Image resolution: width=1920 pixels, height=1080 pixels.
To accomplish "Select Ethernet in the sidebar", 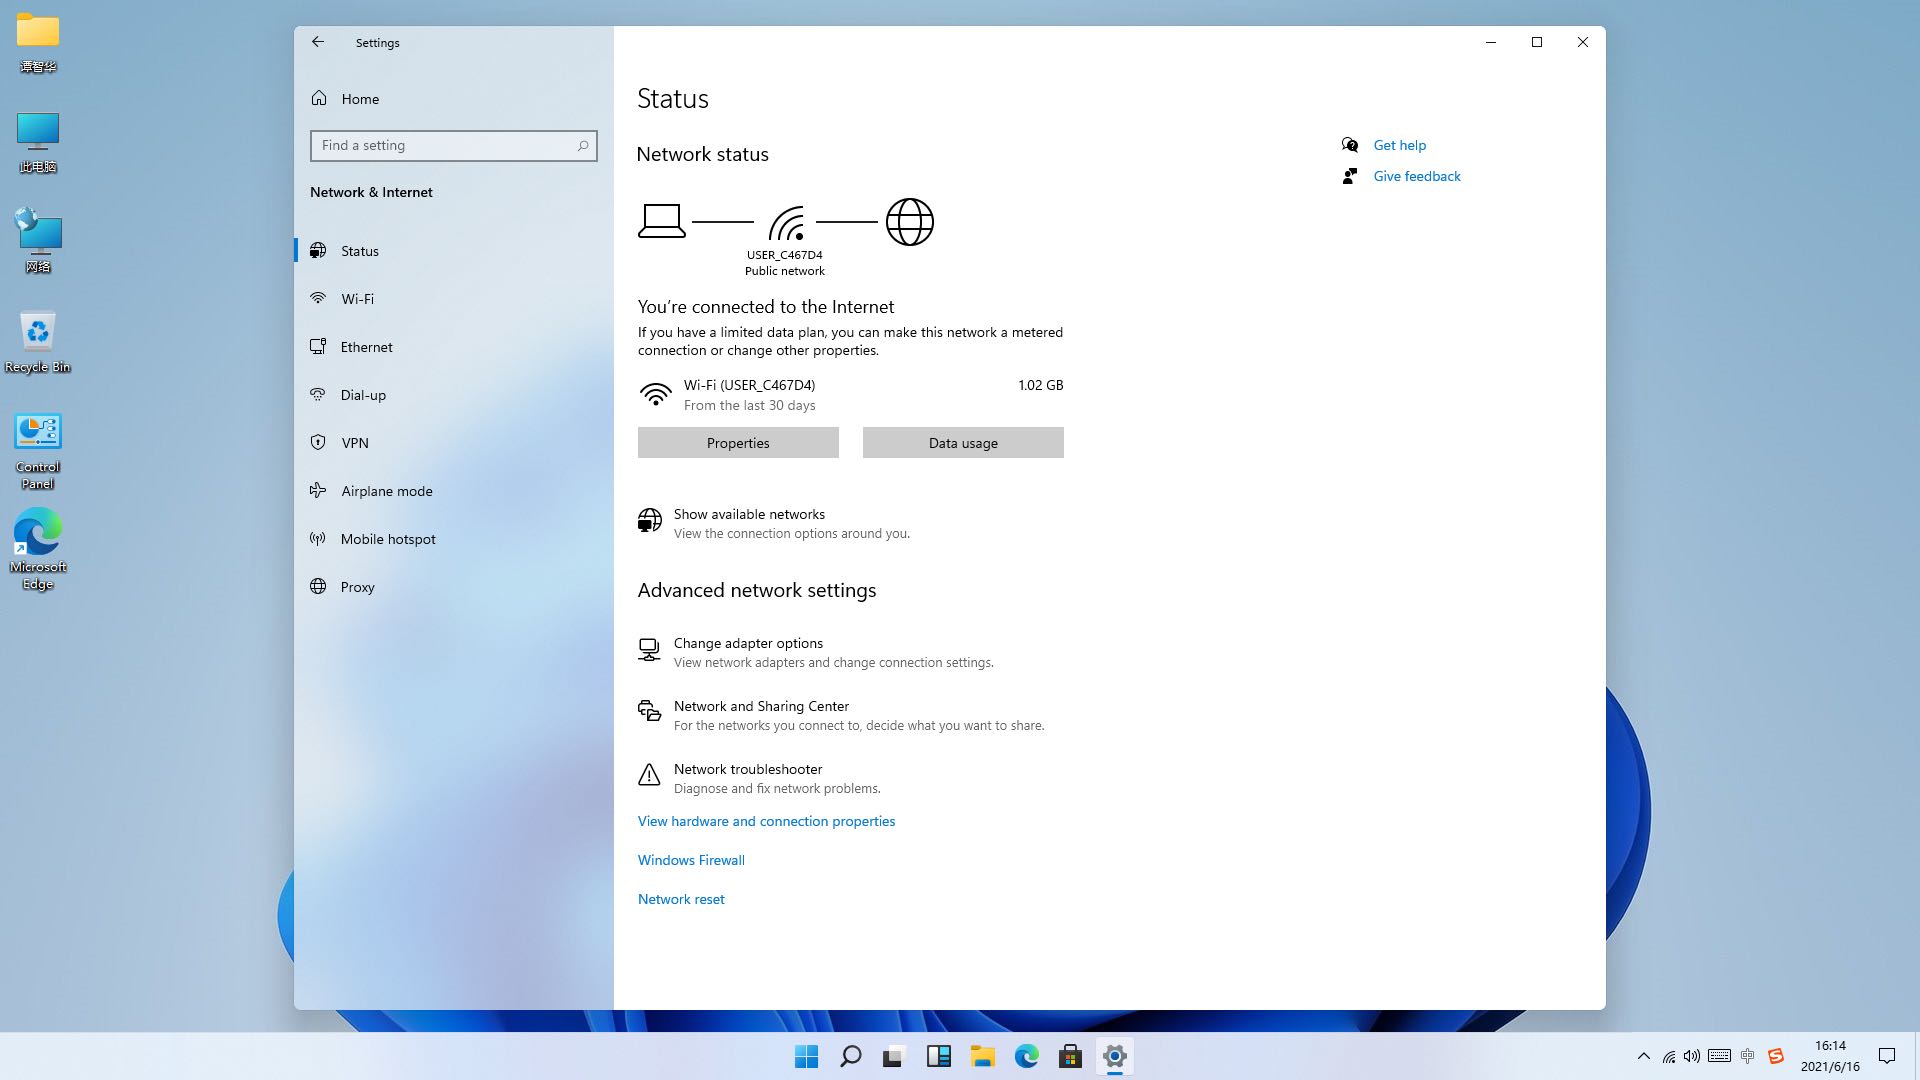I will (x=366, y=347).
